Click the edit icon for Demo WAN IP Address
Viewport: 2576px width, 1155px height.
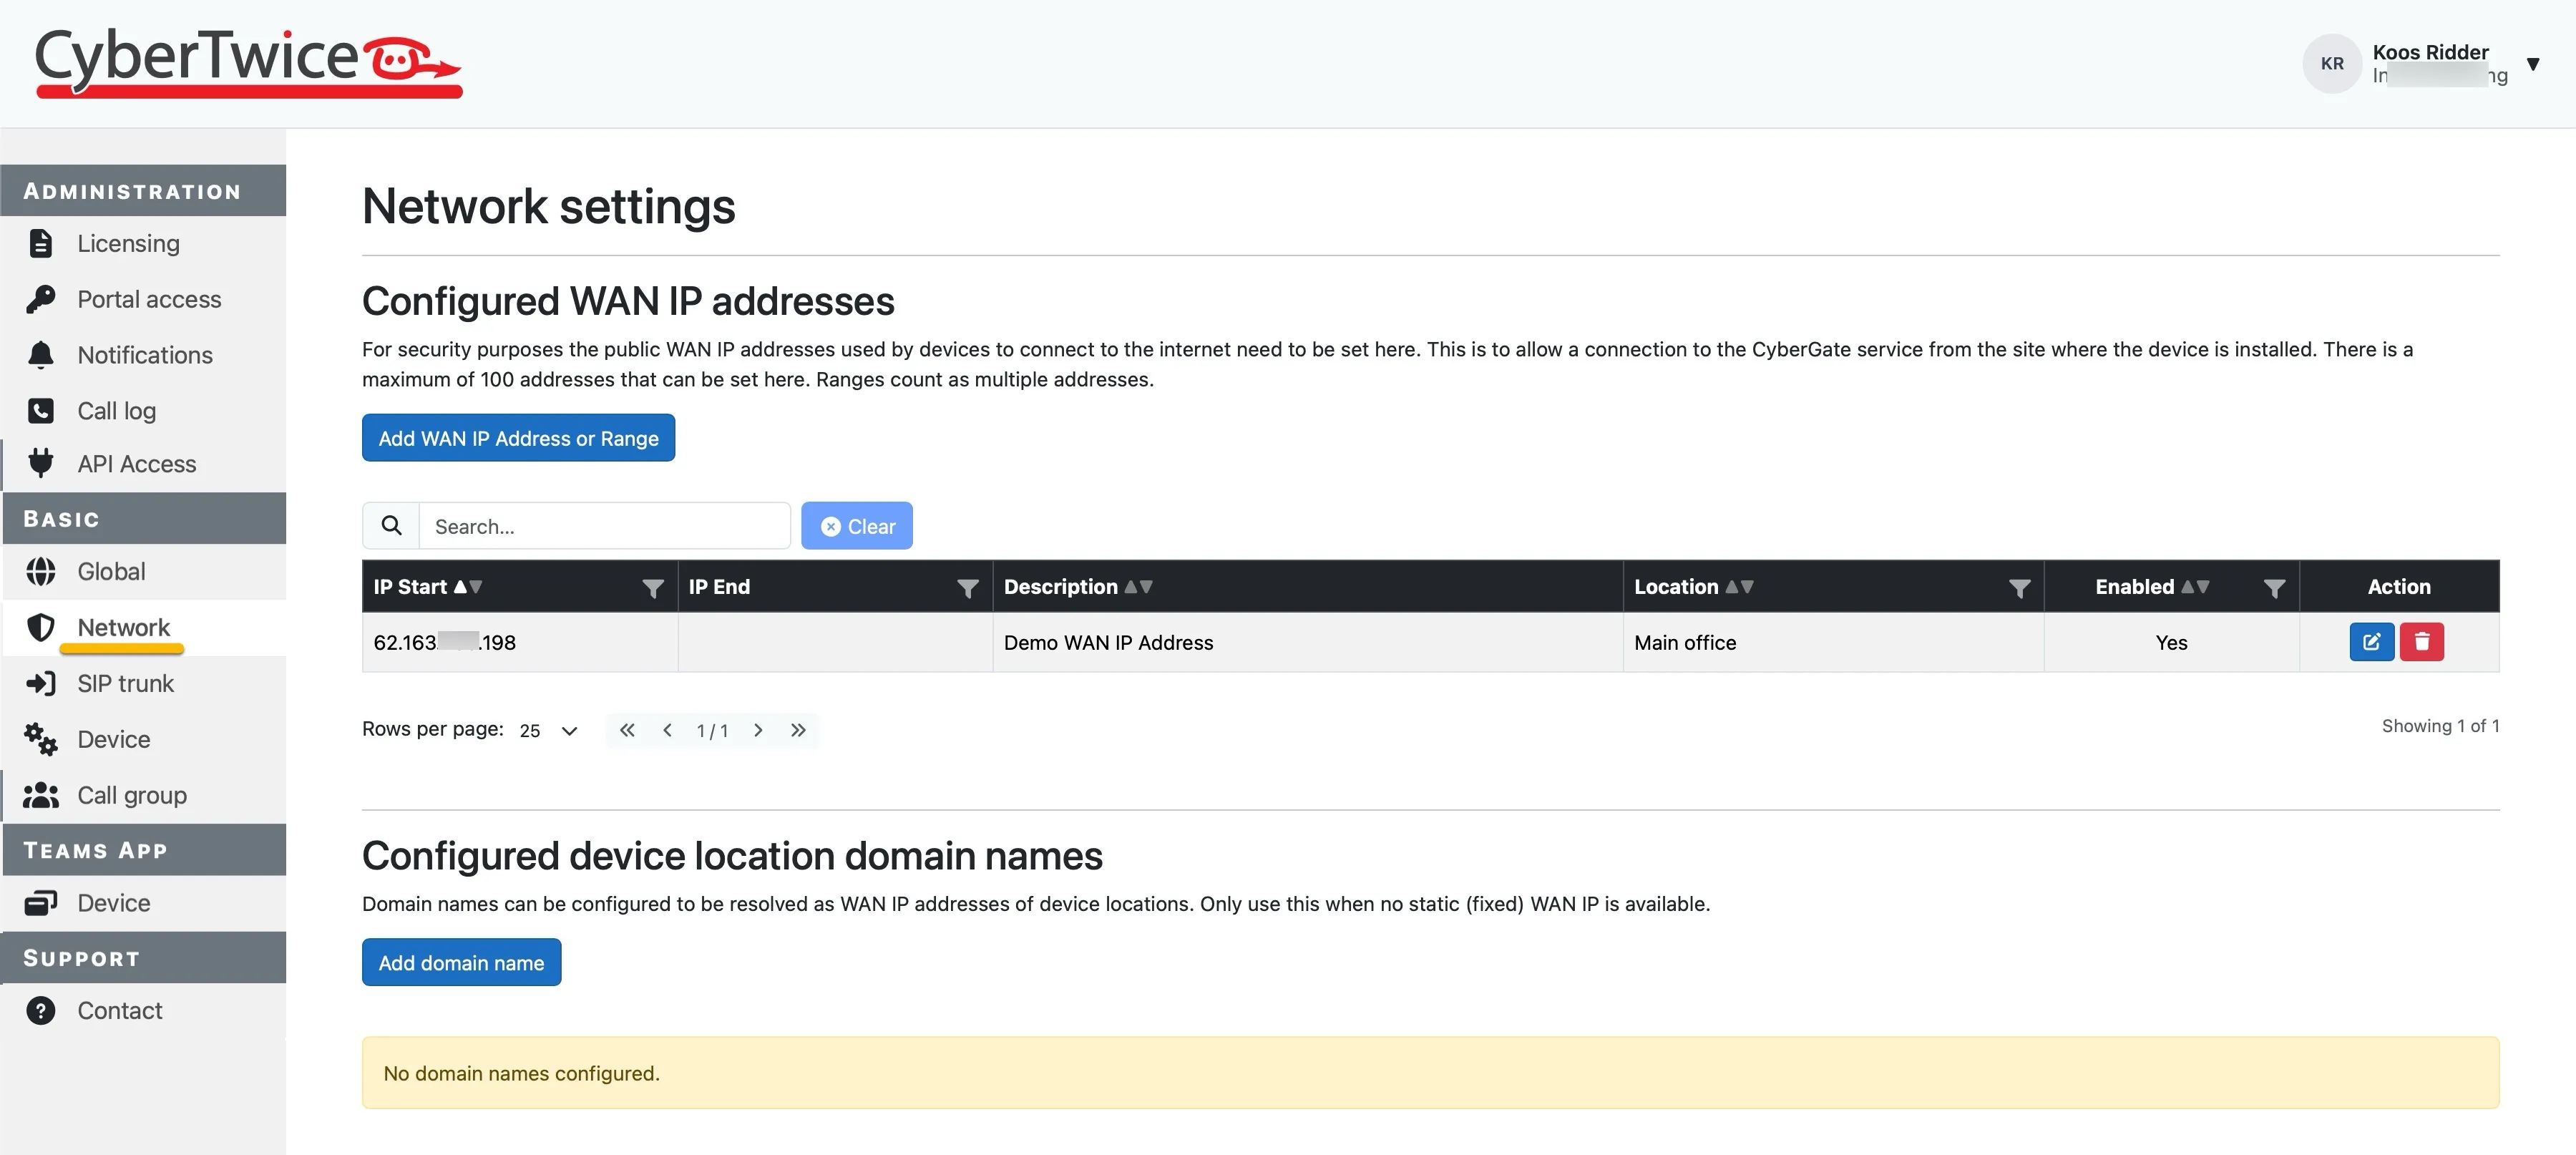click(2371, 642)
